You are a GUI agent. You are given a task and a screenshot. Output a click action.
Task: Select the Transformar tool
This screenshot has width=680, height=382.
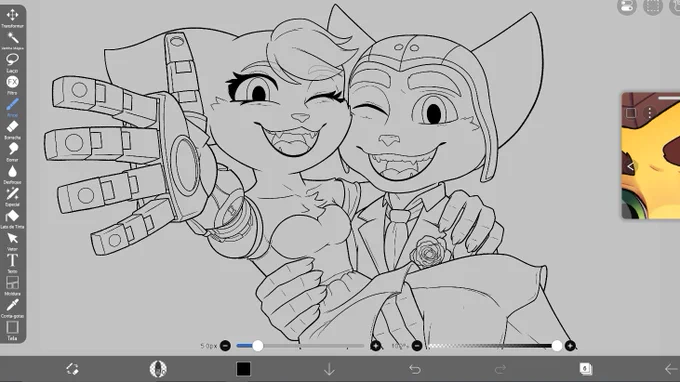tap(12, 17)
